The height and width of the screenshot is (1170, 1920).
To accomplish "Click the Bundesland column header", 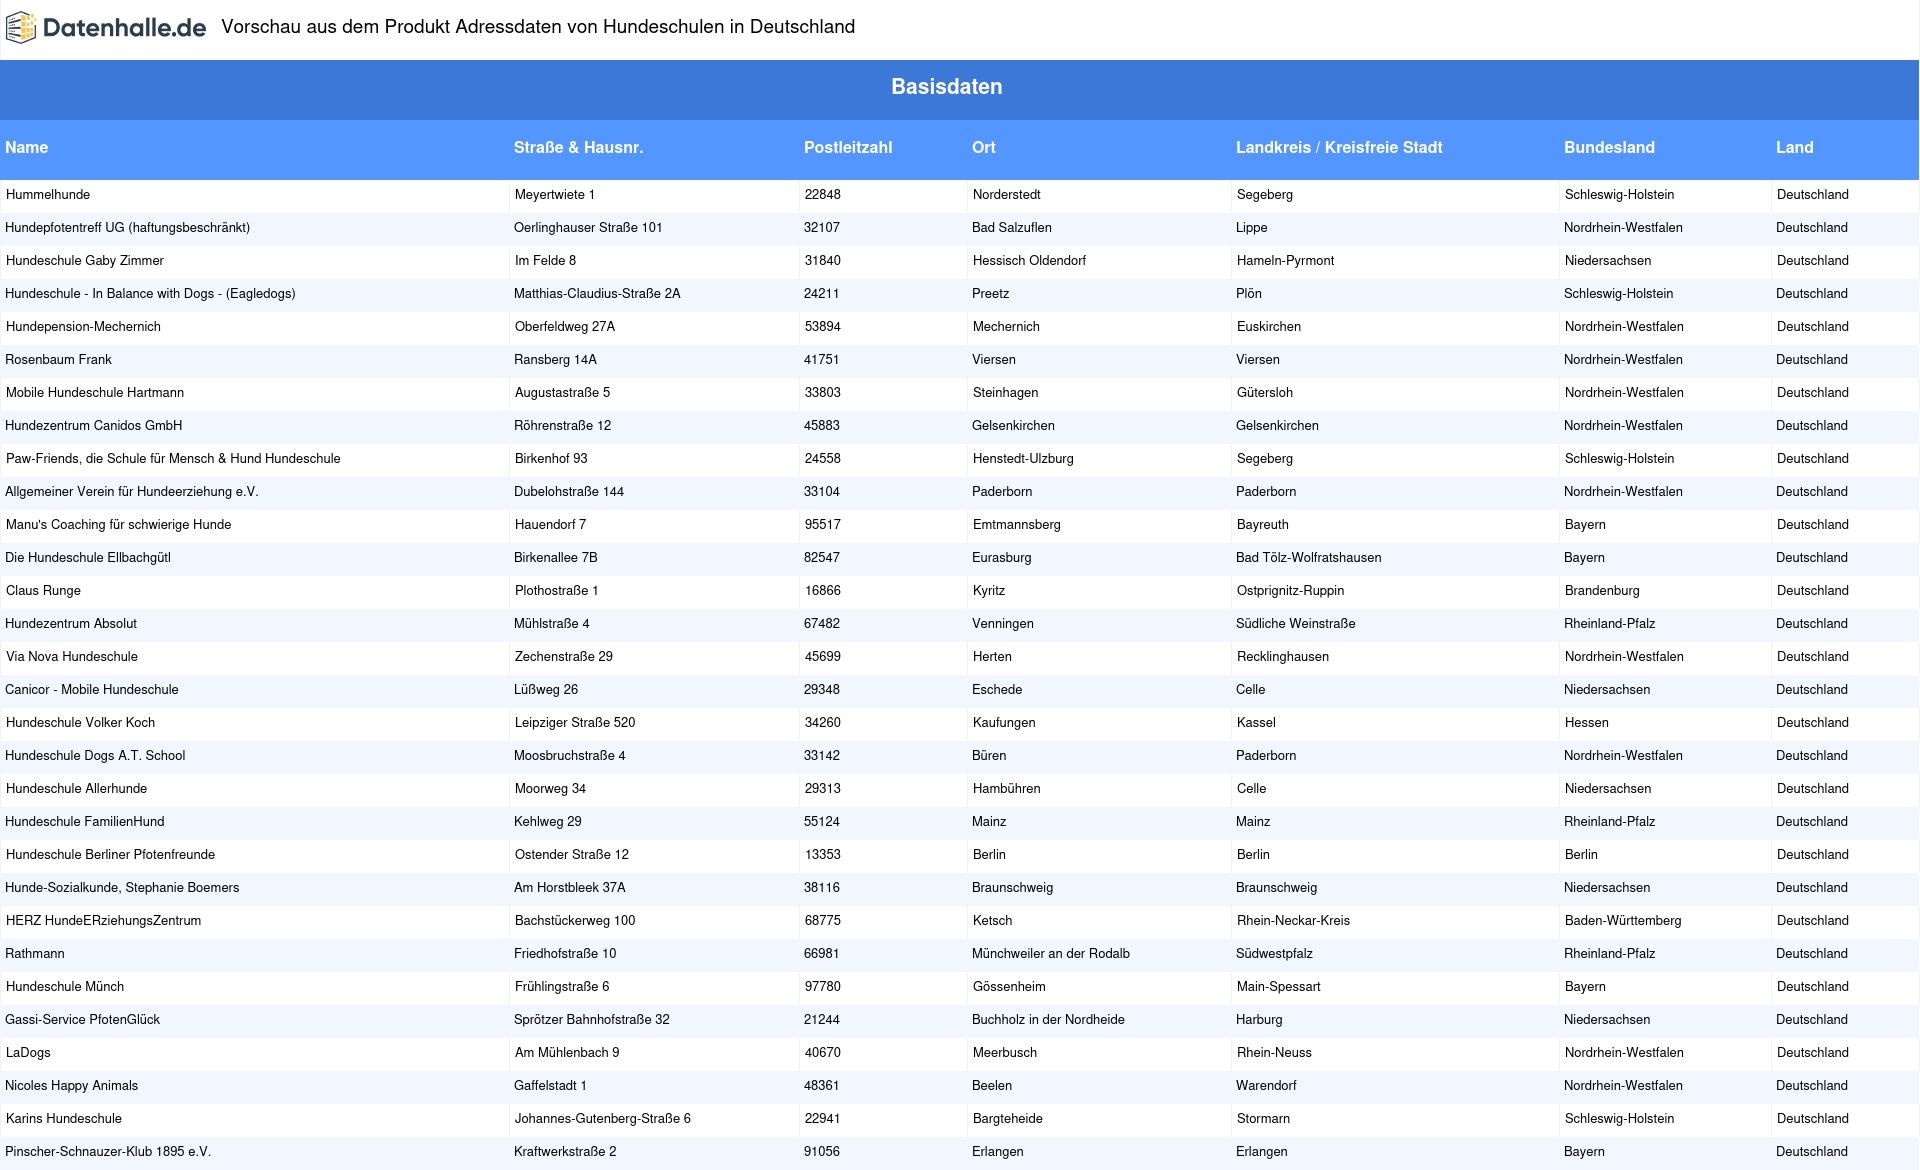I will (x=1610, y=147).
